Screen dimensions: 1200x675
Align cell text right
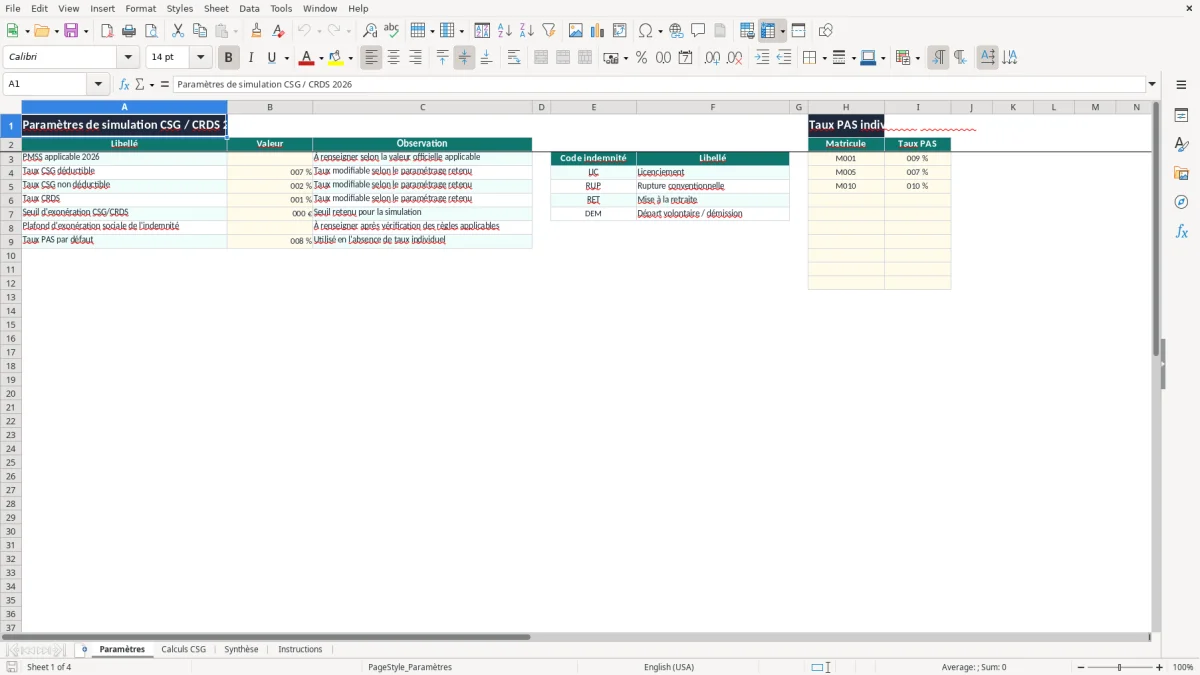tap(416, 58)
